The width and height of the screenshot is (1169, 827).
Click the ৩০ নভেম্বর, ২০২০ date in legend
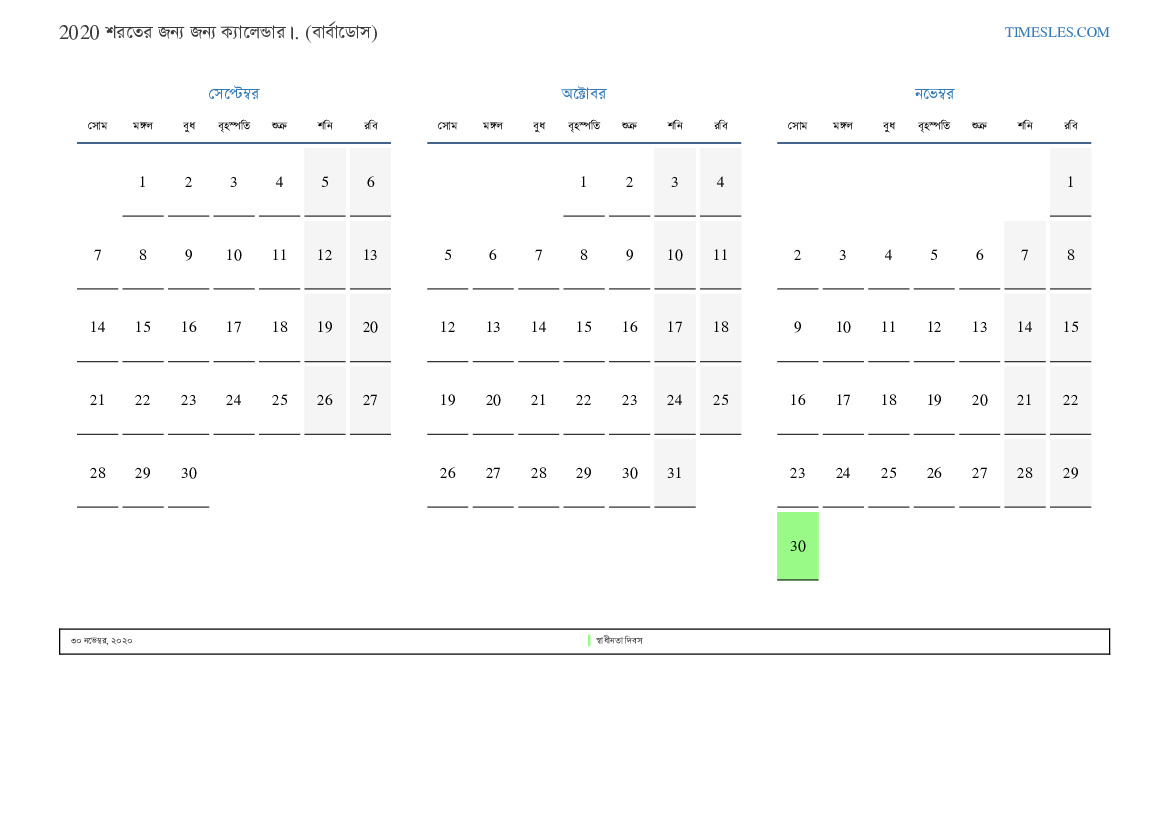click(102, 641)
